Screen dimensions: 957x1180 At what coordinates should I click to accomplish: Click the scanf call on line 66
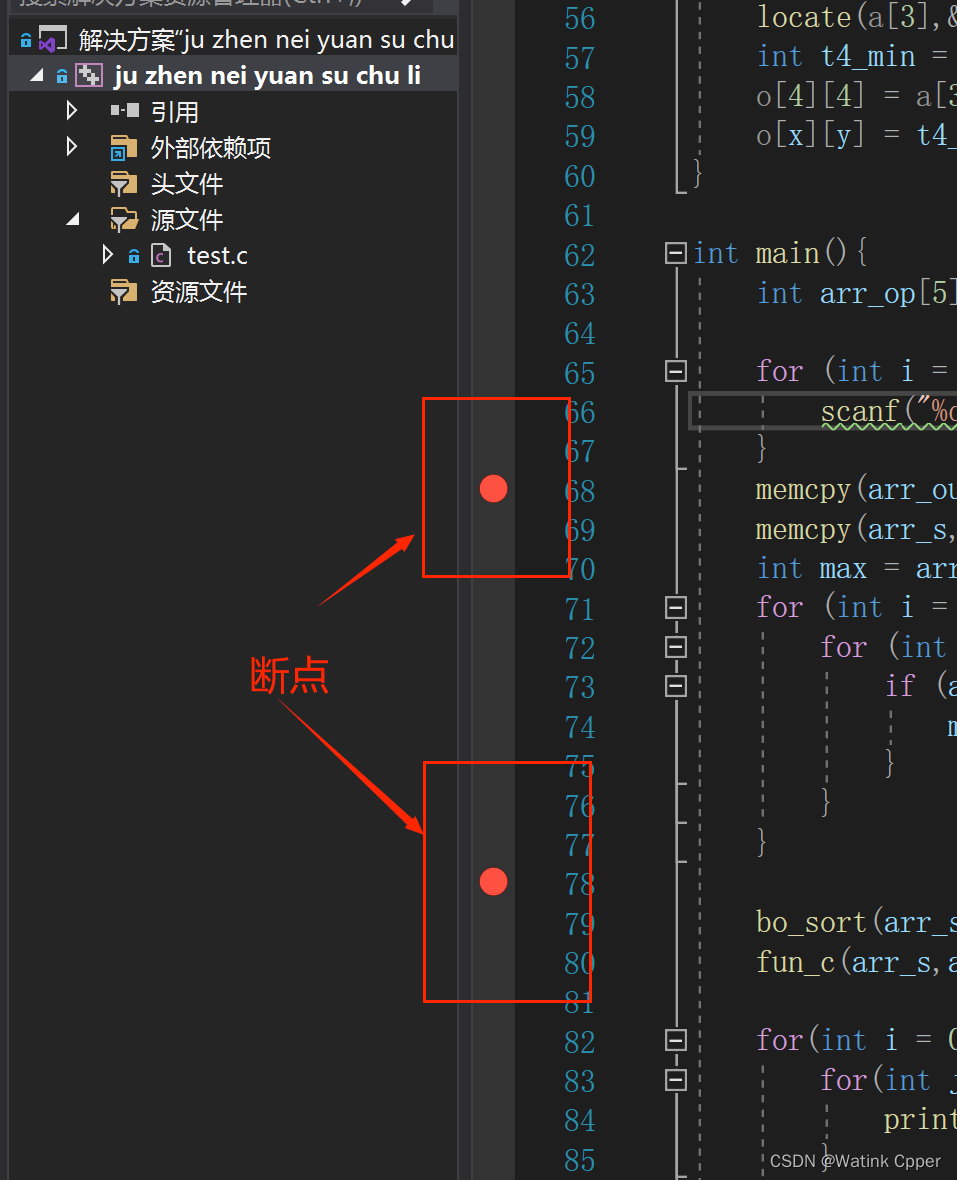pyautogui.click(x=860, y=411)
